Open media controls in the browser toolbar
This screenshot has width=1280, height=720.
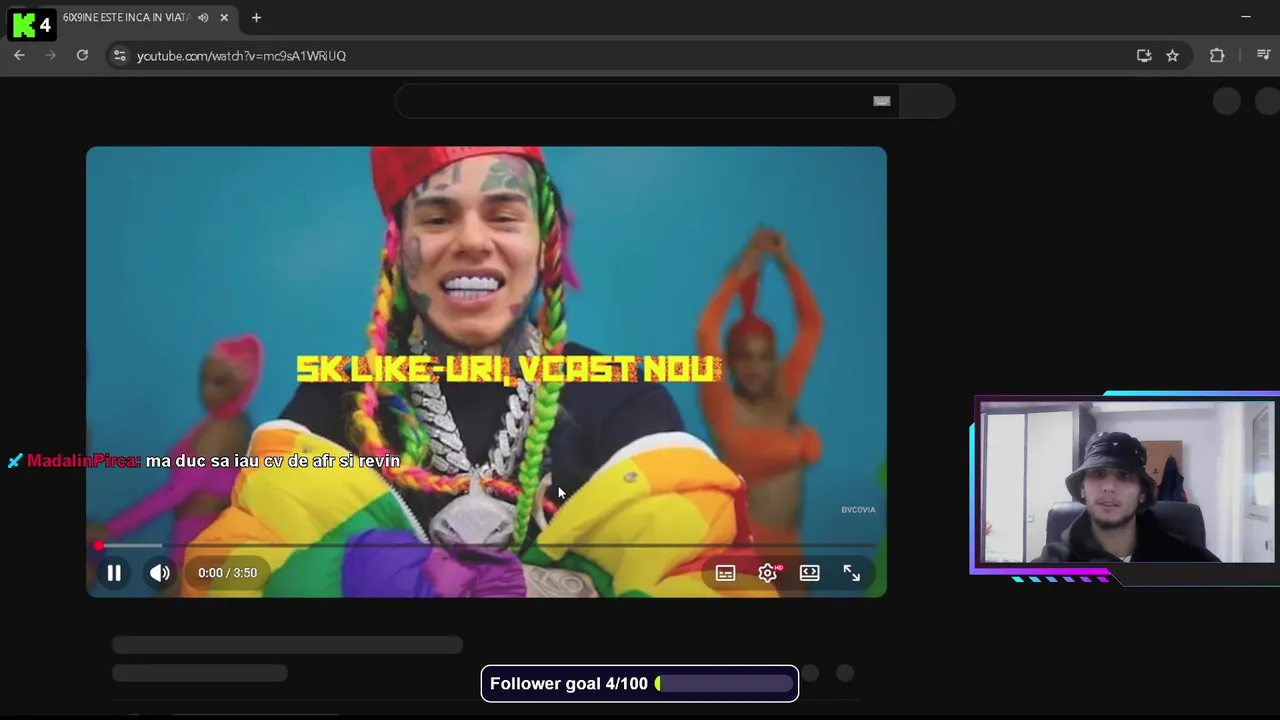coord(1263,55)
